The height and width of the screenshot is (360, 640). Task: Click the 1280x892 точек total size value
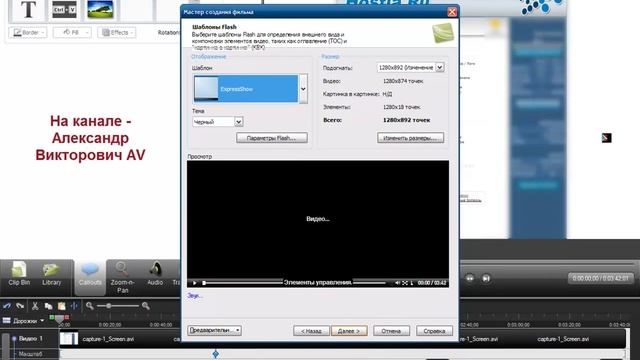coord(407,120)
